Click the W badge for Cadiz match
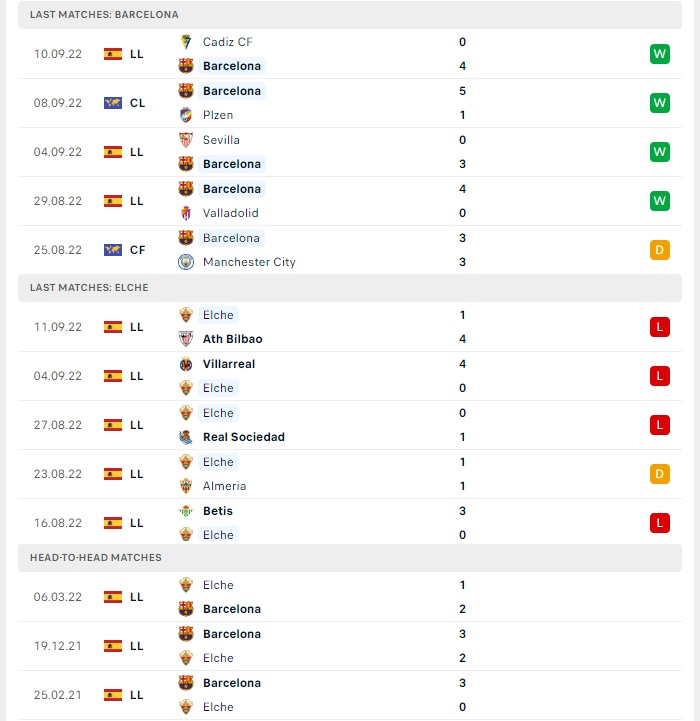This screenshot has height=721, width=700. pyautogui.click(x=660, y=54)
